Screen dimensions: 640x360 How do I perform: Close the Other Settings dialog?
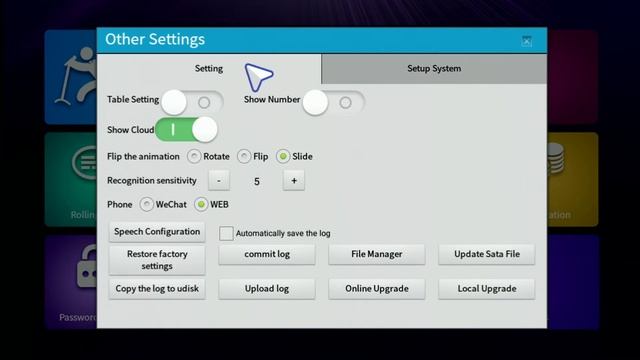point(526,41)
